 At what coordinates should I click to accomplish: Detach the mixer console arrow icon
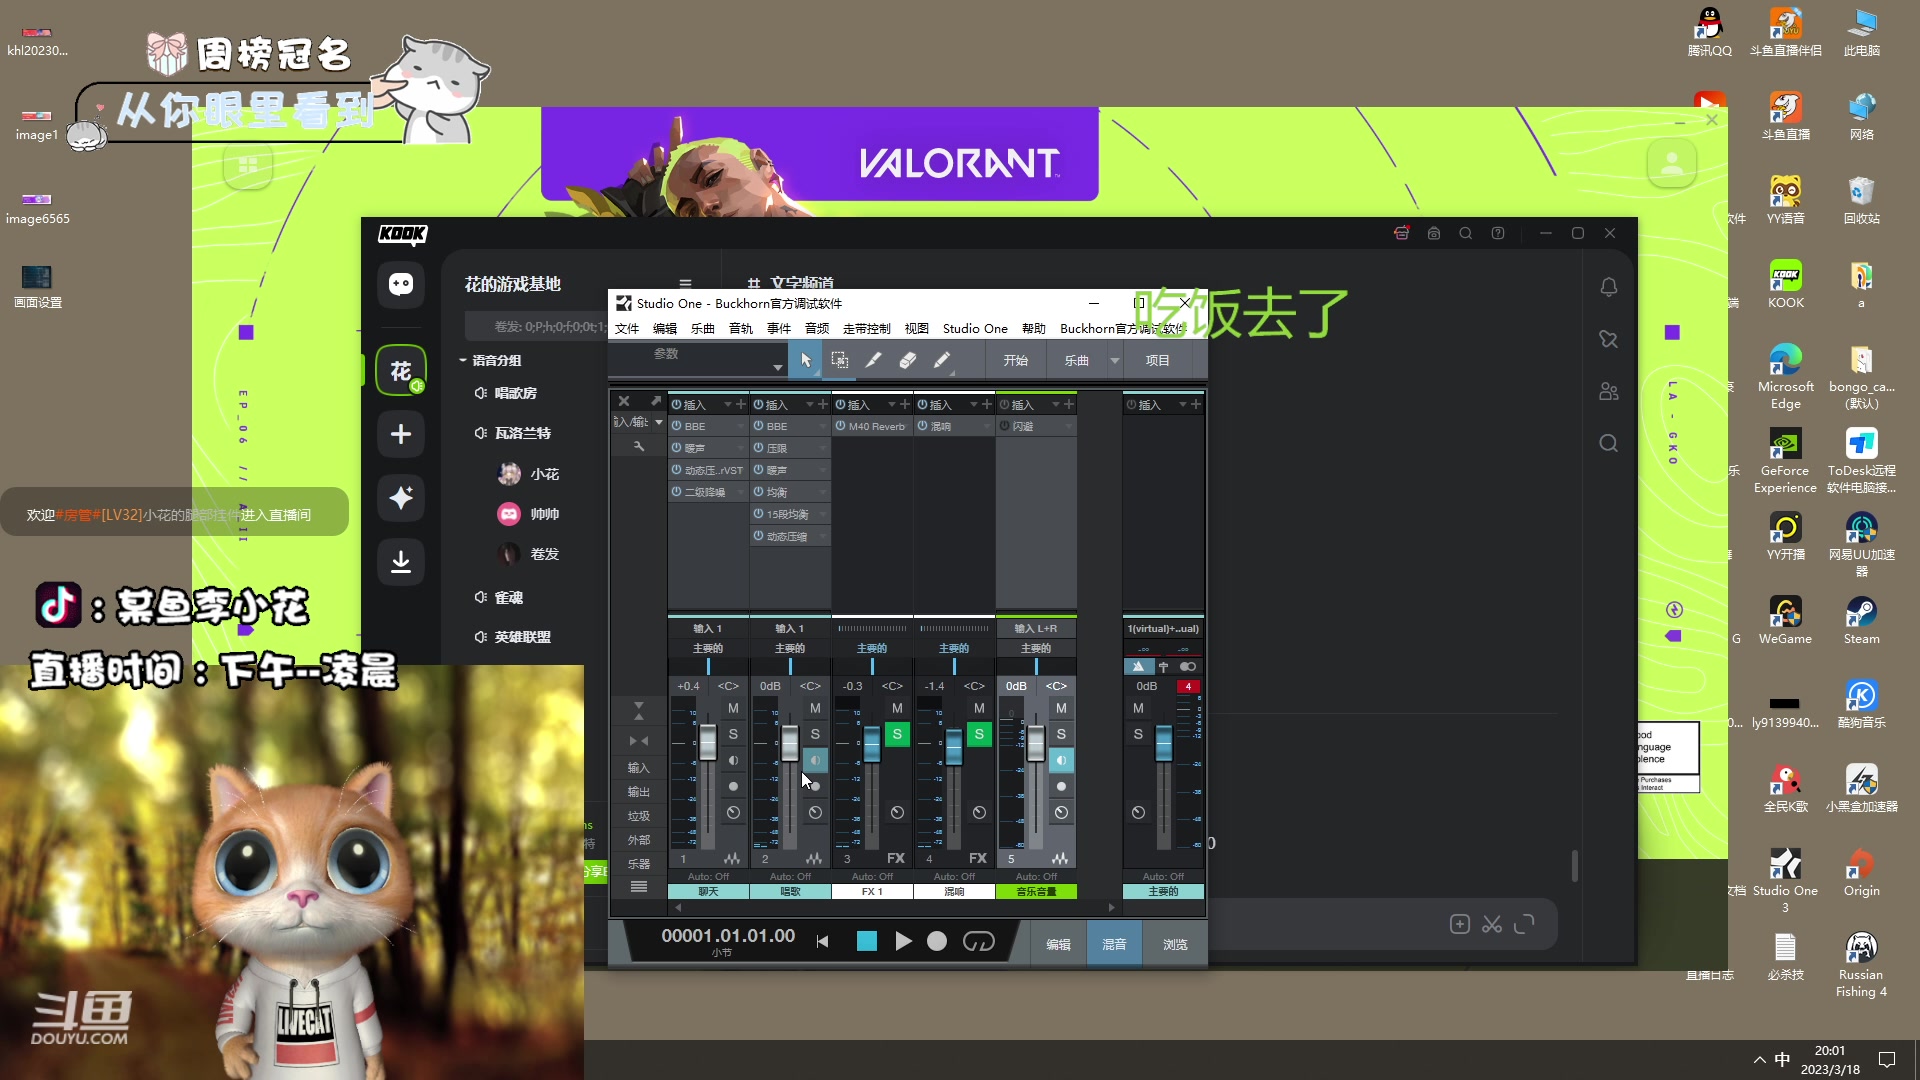click(656, 401)
